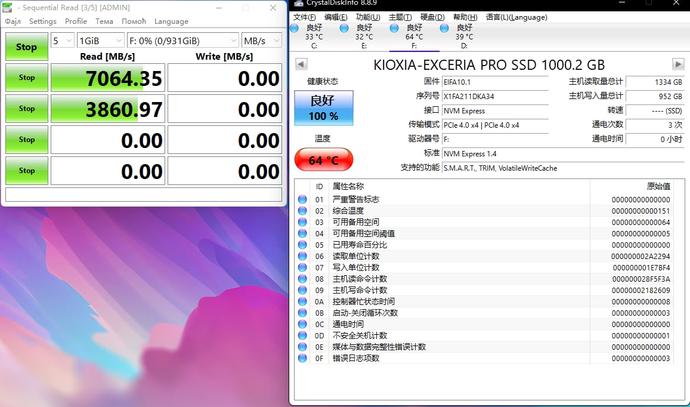Open the 编辑(E) menu in CrystalDiskInfo
The height and width of the screenshot is (407, 690).
click(336, 17)
